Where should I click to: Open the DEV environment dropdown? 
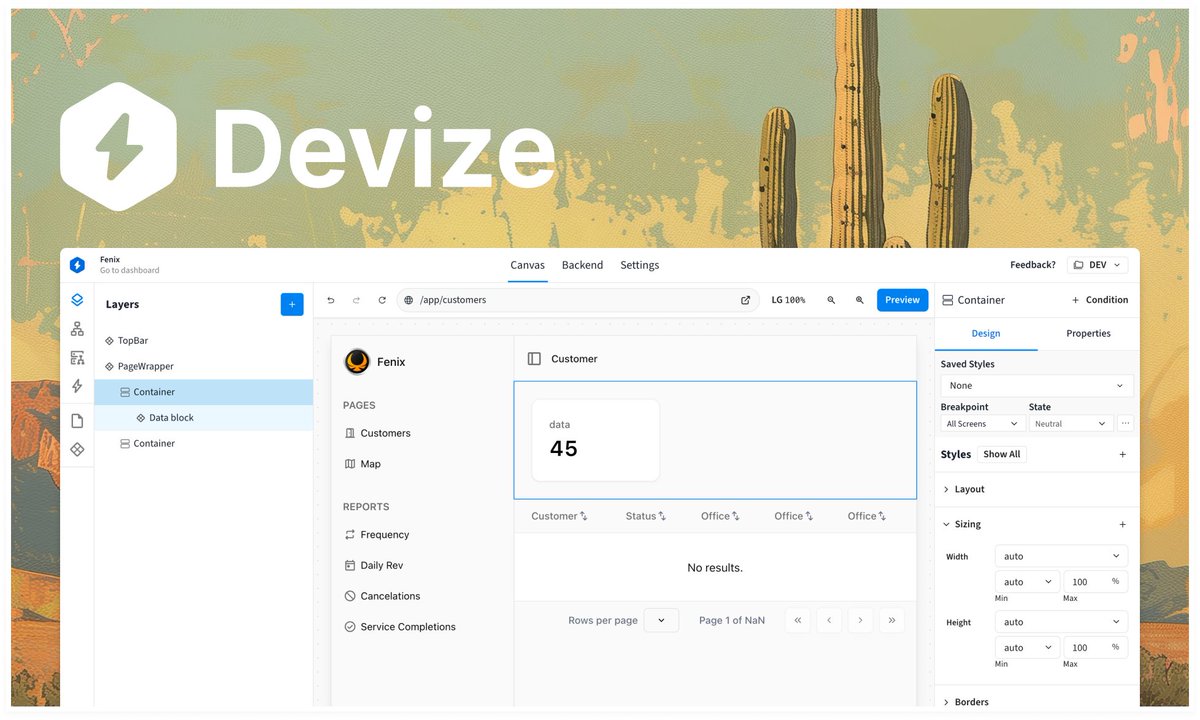[1097, 265]
